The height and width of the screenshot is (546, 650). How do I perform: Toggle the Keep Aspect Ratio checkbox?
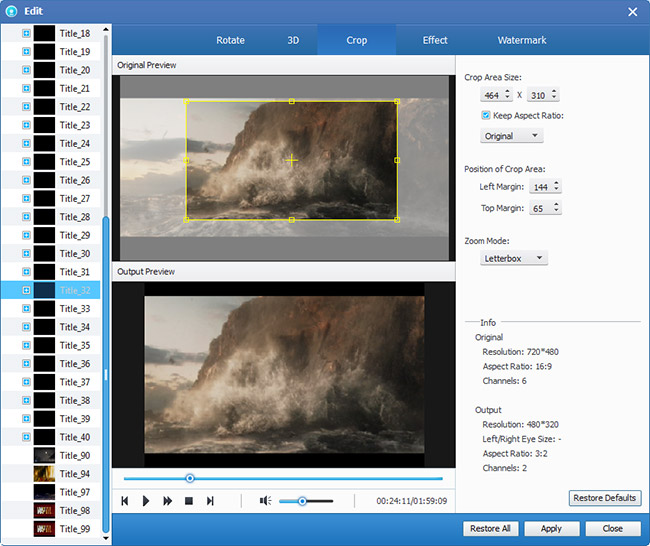(485, 115)
